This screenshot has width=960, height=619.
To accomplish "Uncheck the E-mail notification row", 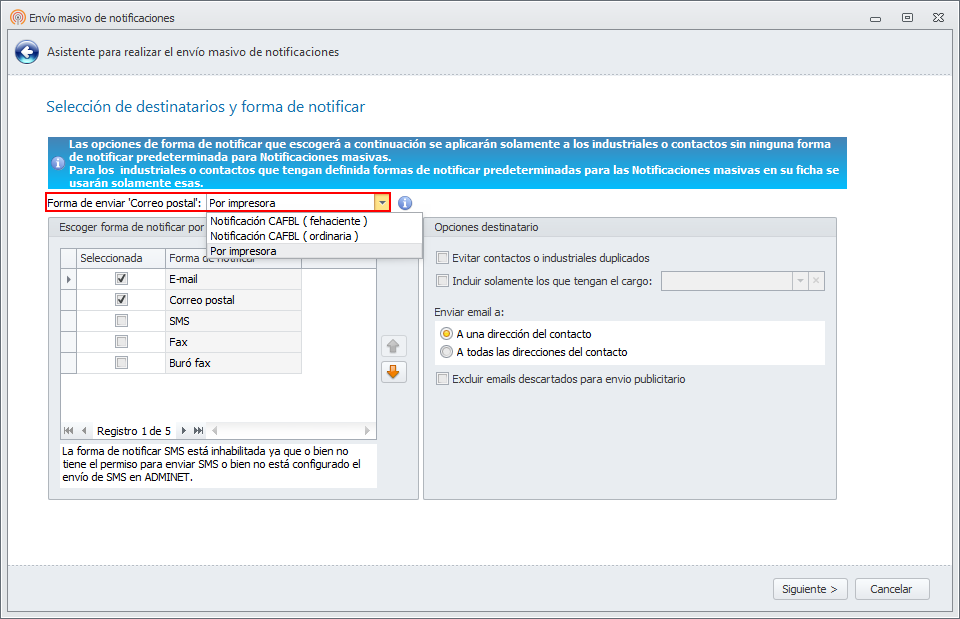I will [121, 279].
